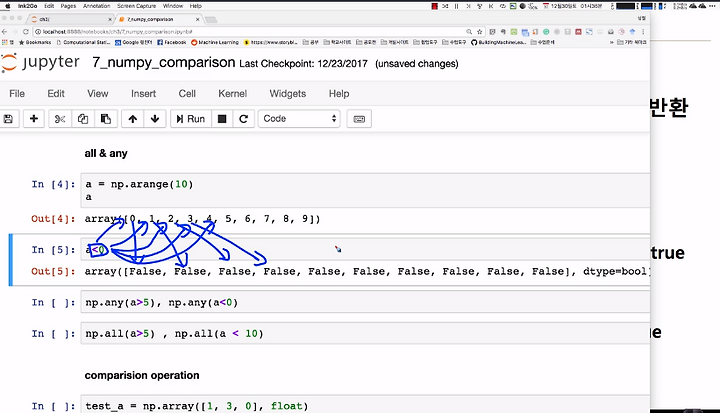The height and width of the screenshot is (413, 720).
Task: Click the green circle extension icon
Action: pos(546,32)
